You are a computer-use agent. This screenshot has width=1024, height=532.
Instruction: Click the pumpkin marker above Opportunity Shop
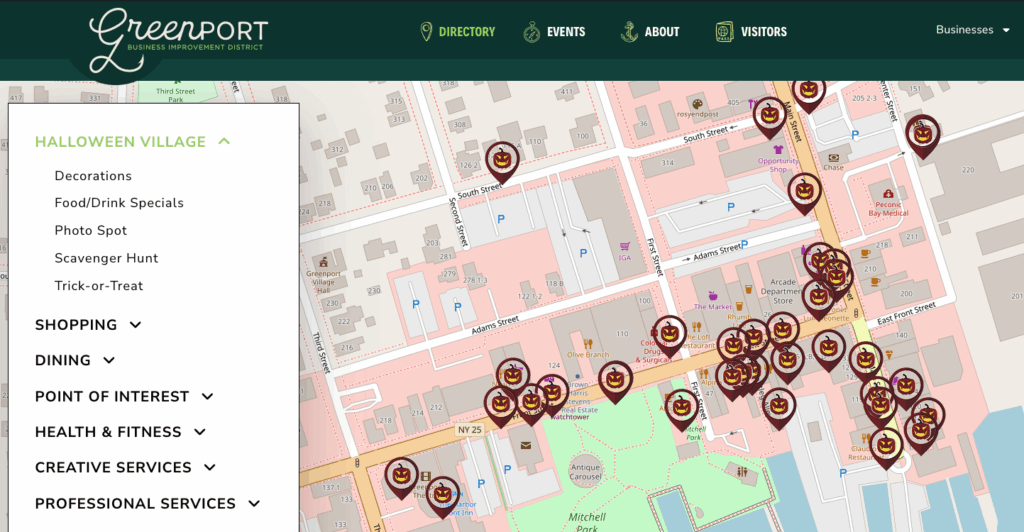(x=769, y=115)
